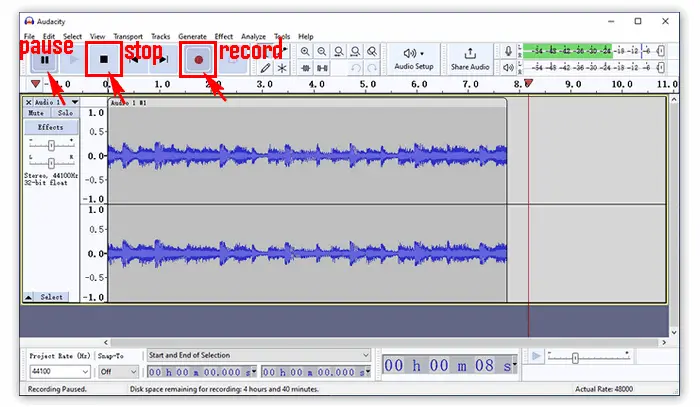700x407 pixels.
Task: Open the Select menu
Action: [x=72, y=37]
